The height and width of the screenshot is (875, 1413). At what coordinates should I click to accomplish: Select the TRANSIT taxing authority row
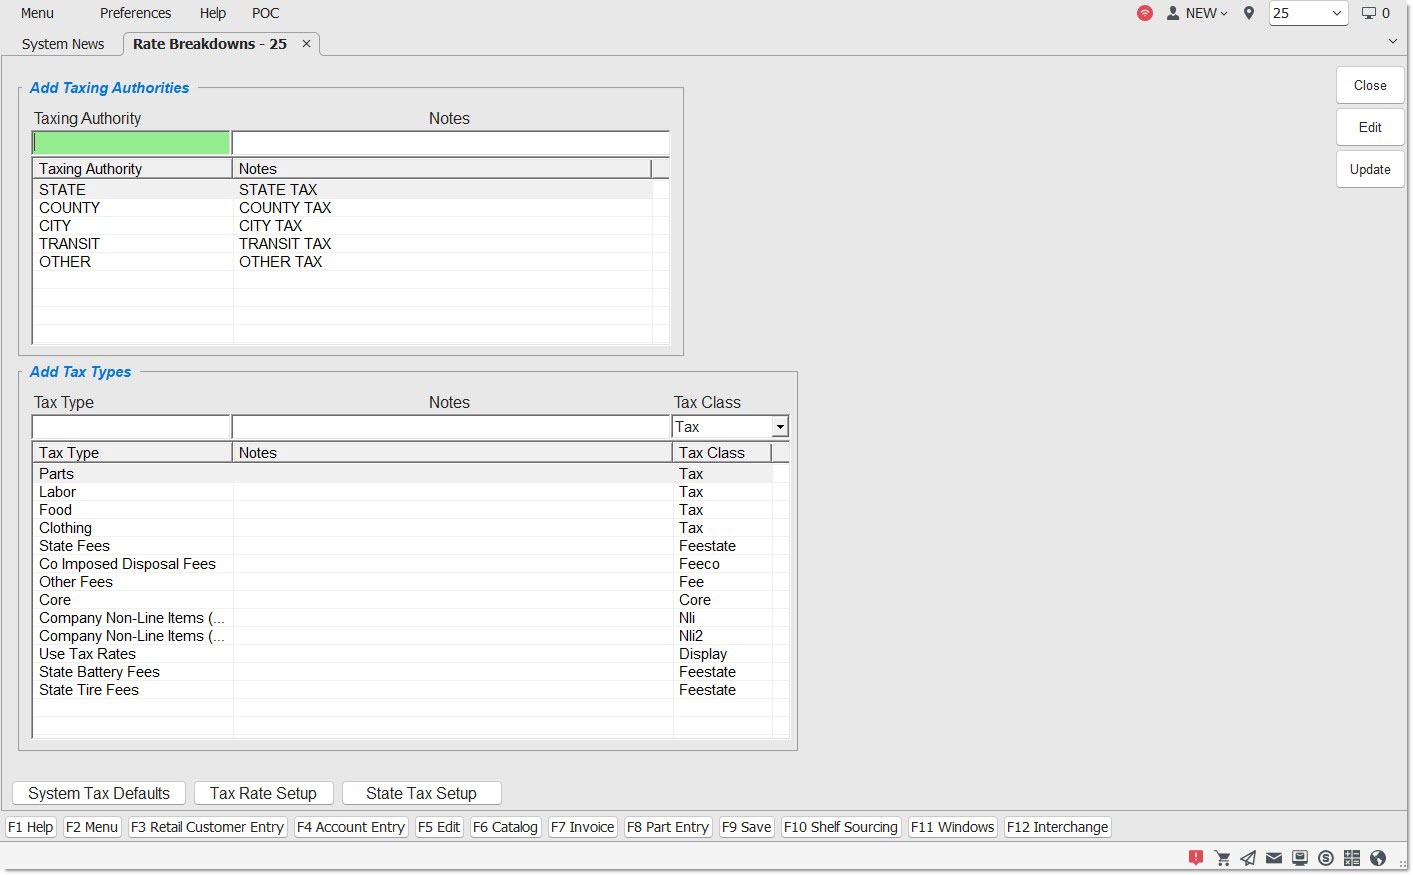(x=70, y=244)
